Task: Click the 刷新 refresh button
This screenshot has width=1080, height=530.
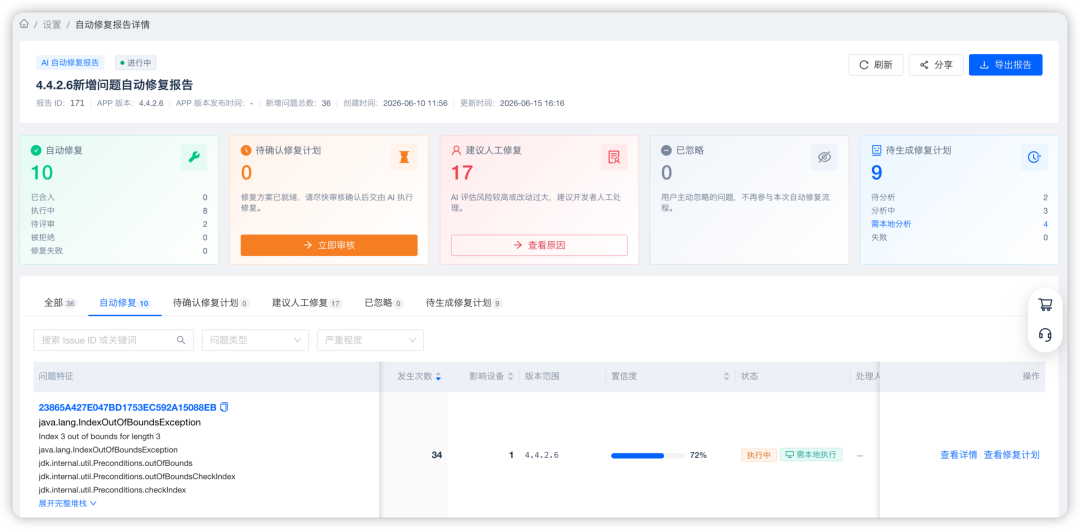Action: pos(875,65)
